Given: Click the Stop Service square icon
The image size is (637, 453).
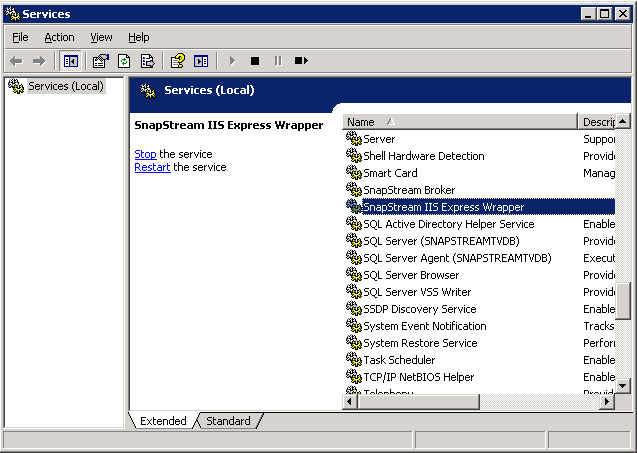Looking at the screenshot, I should coord(255,61).
